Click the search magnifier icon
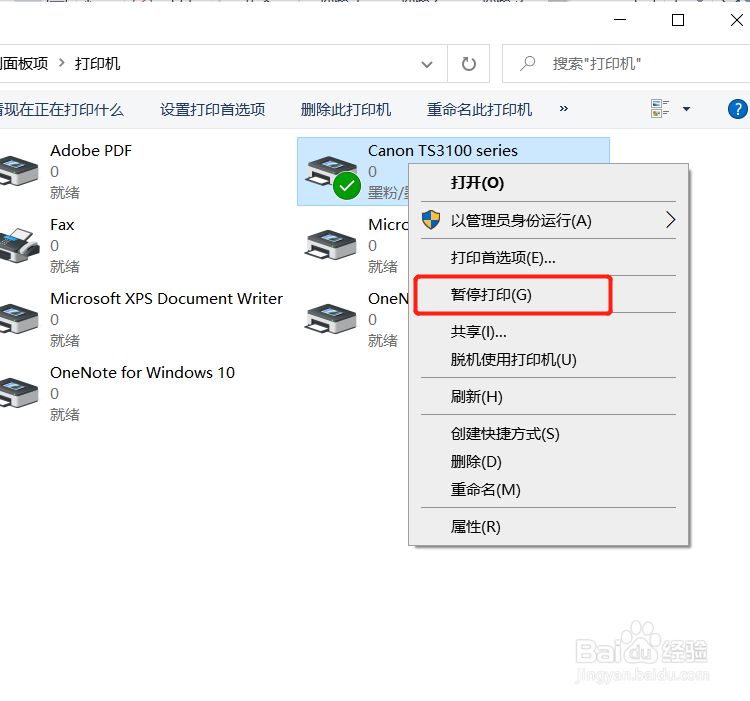This screenshot has height=701, width=750. click(x=528, y=63)
